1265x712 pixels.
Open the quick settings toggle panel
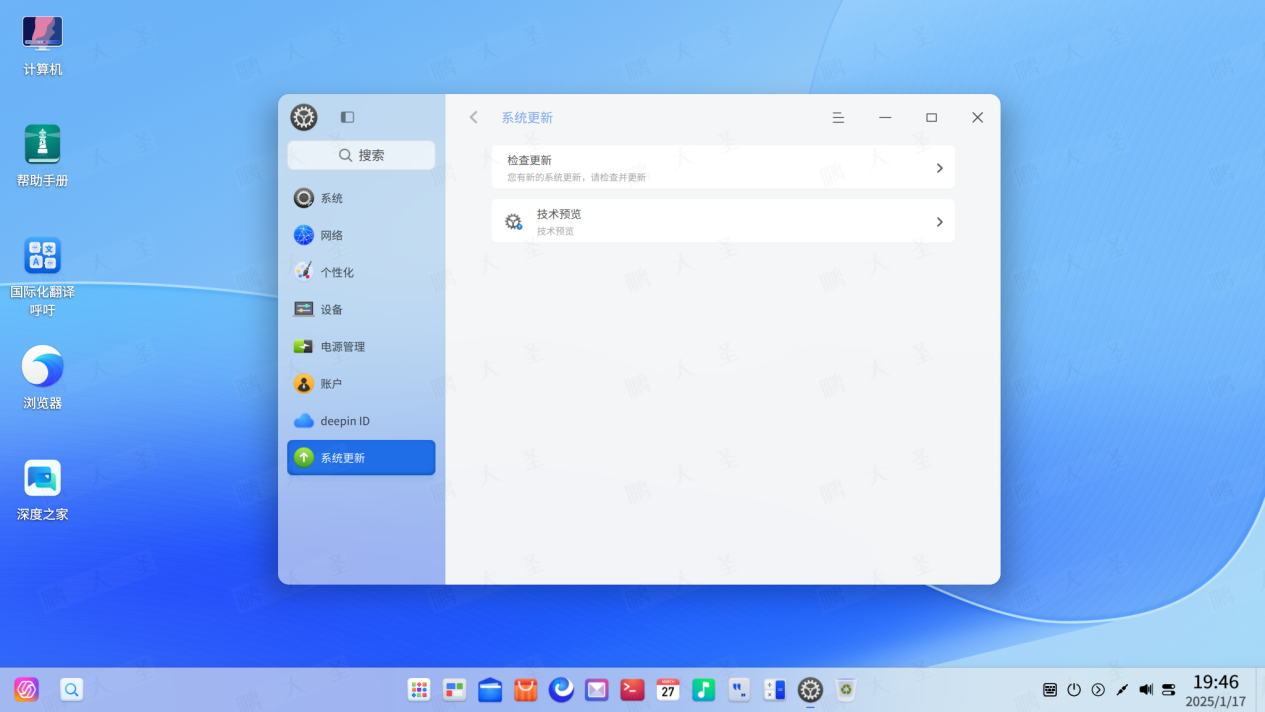[x=1169, y=689]
